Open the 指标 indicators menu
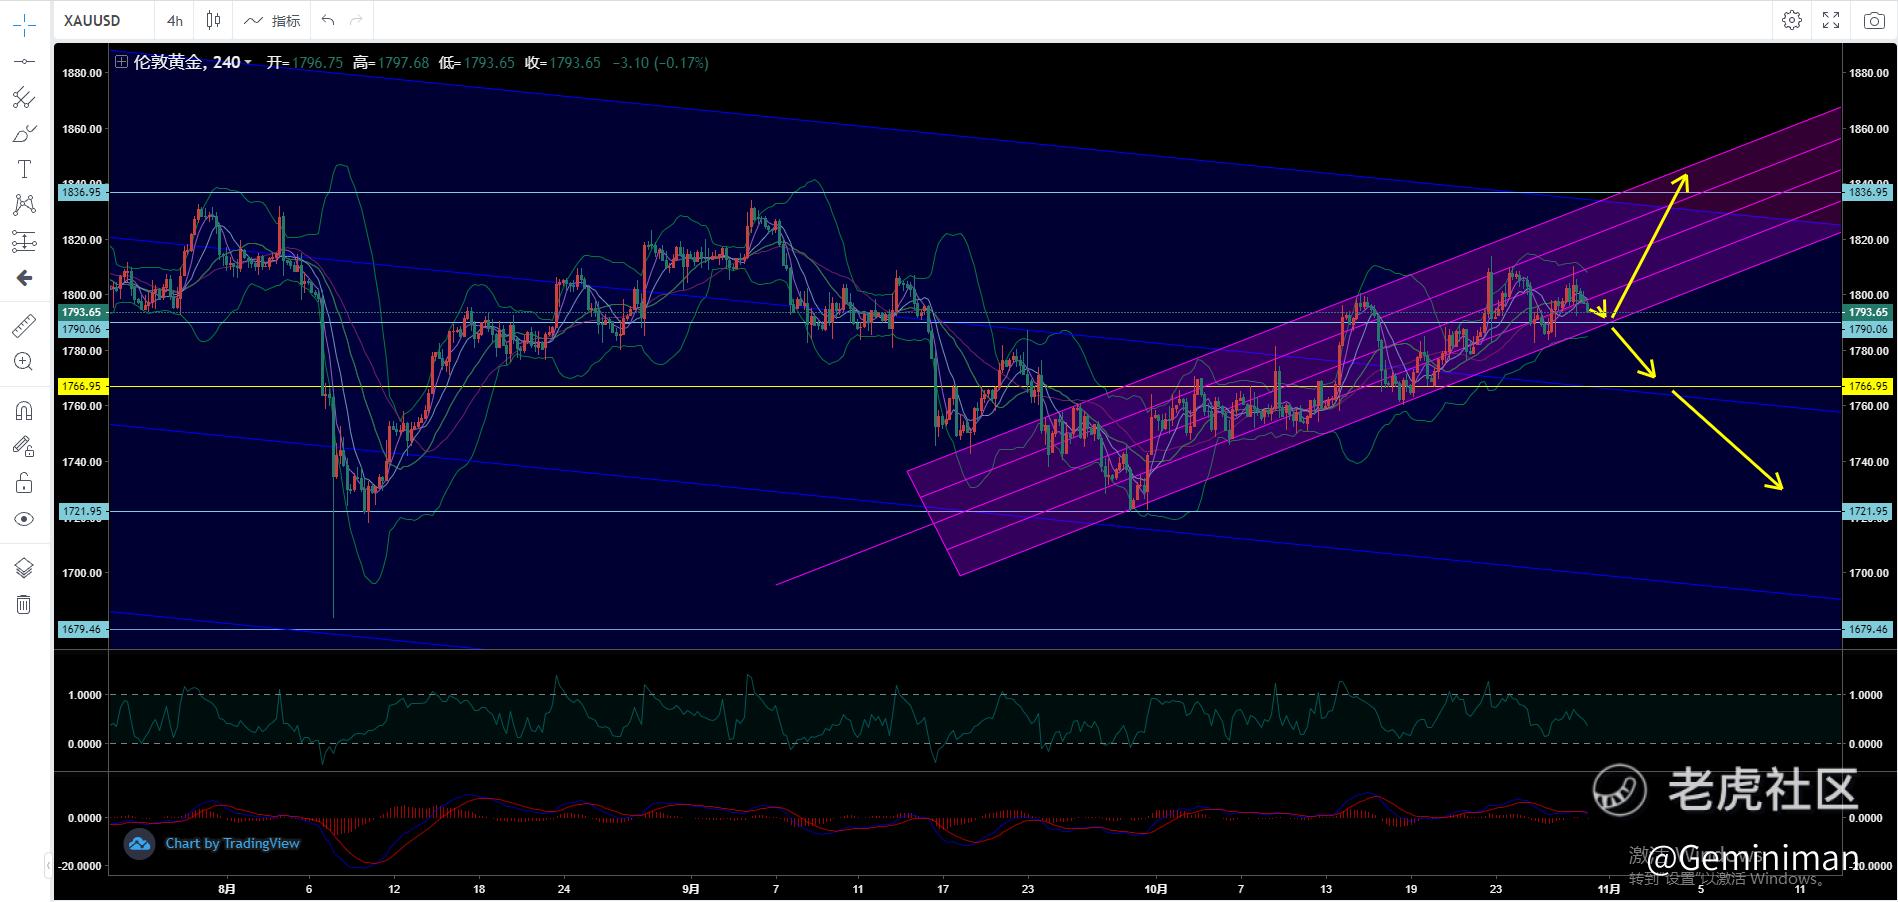 click(x=272, y=20)
